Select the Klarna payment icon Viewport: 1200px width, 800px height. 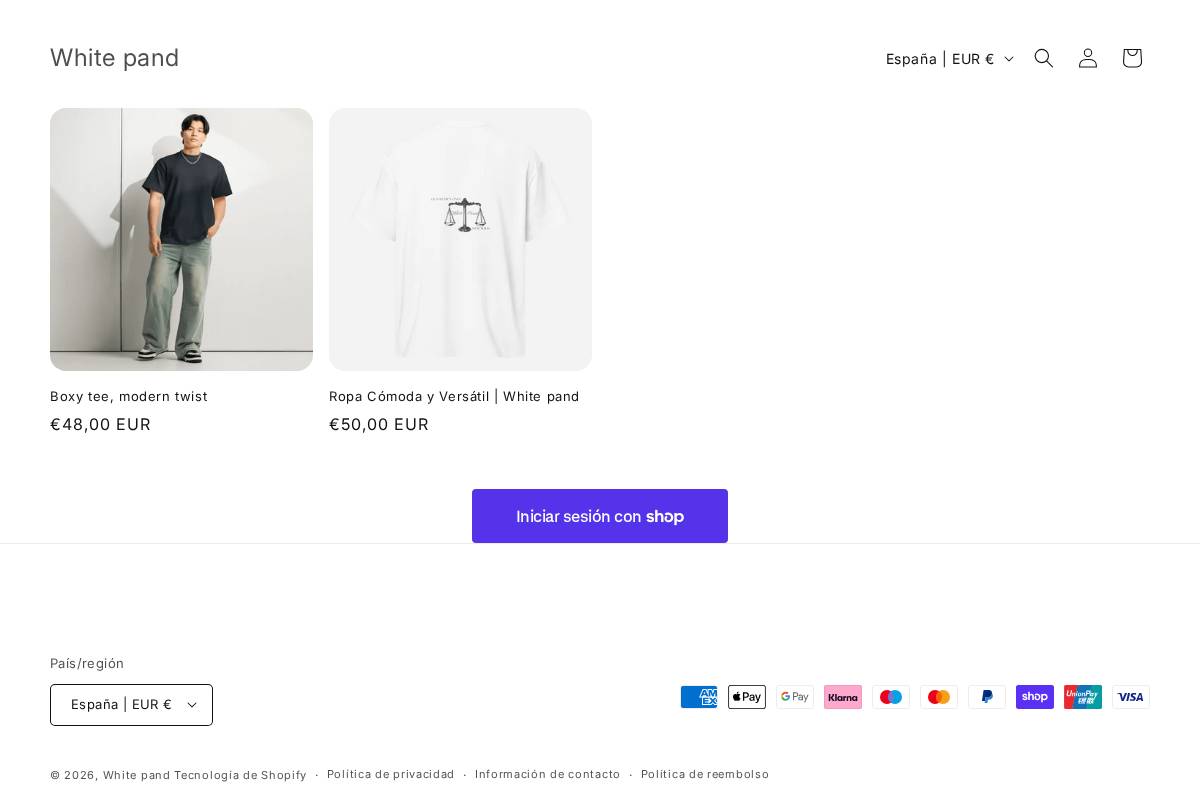[843, 697]
